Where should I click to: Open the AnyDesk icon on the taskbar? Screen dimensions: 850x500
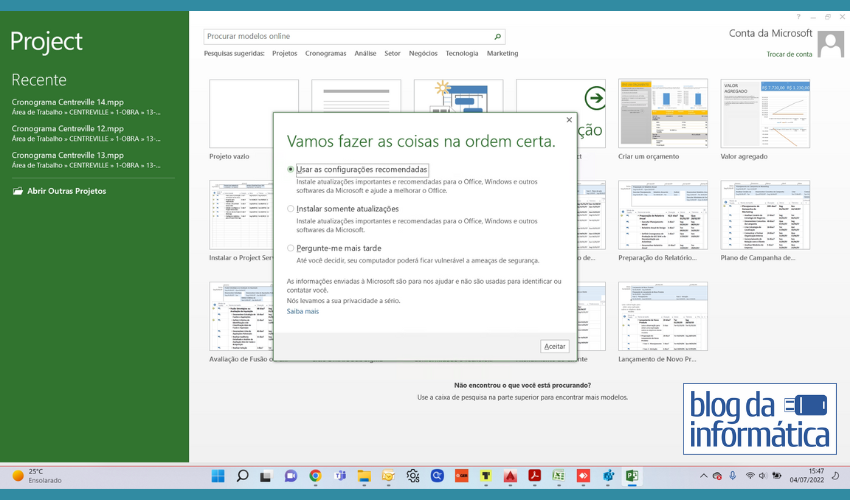[583, 476]
